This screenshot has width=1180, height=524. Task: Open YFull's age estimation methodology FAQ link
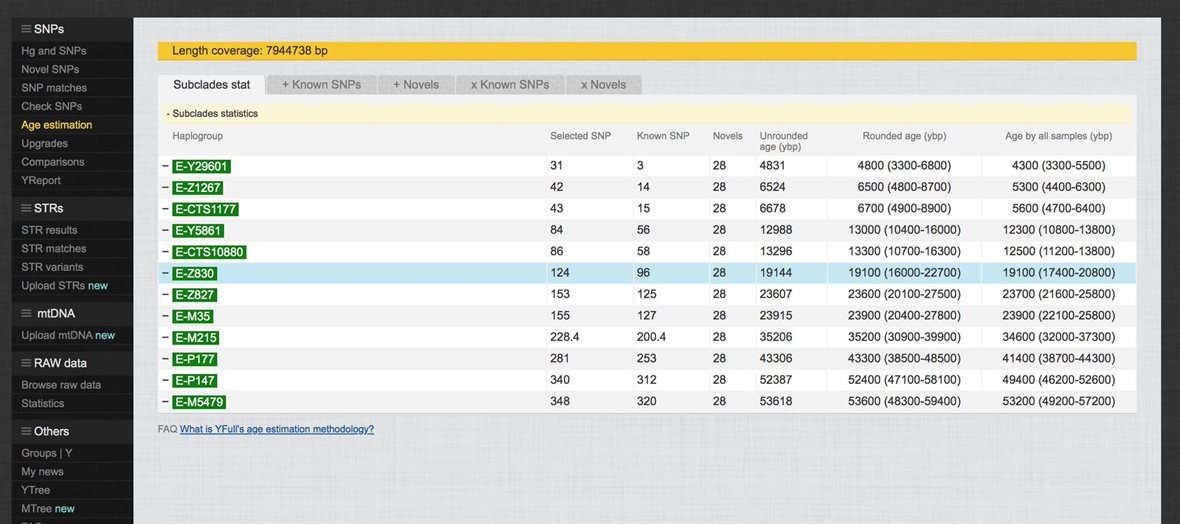276,429
